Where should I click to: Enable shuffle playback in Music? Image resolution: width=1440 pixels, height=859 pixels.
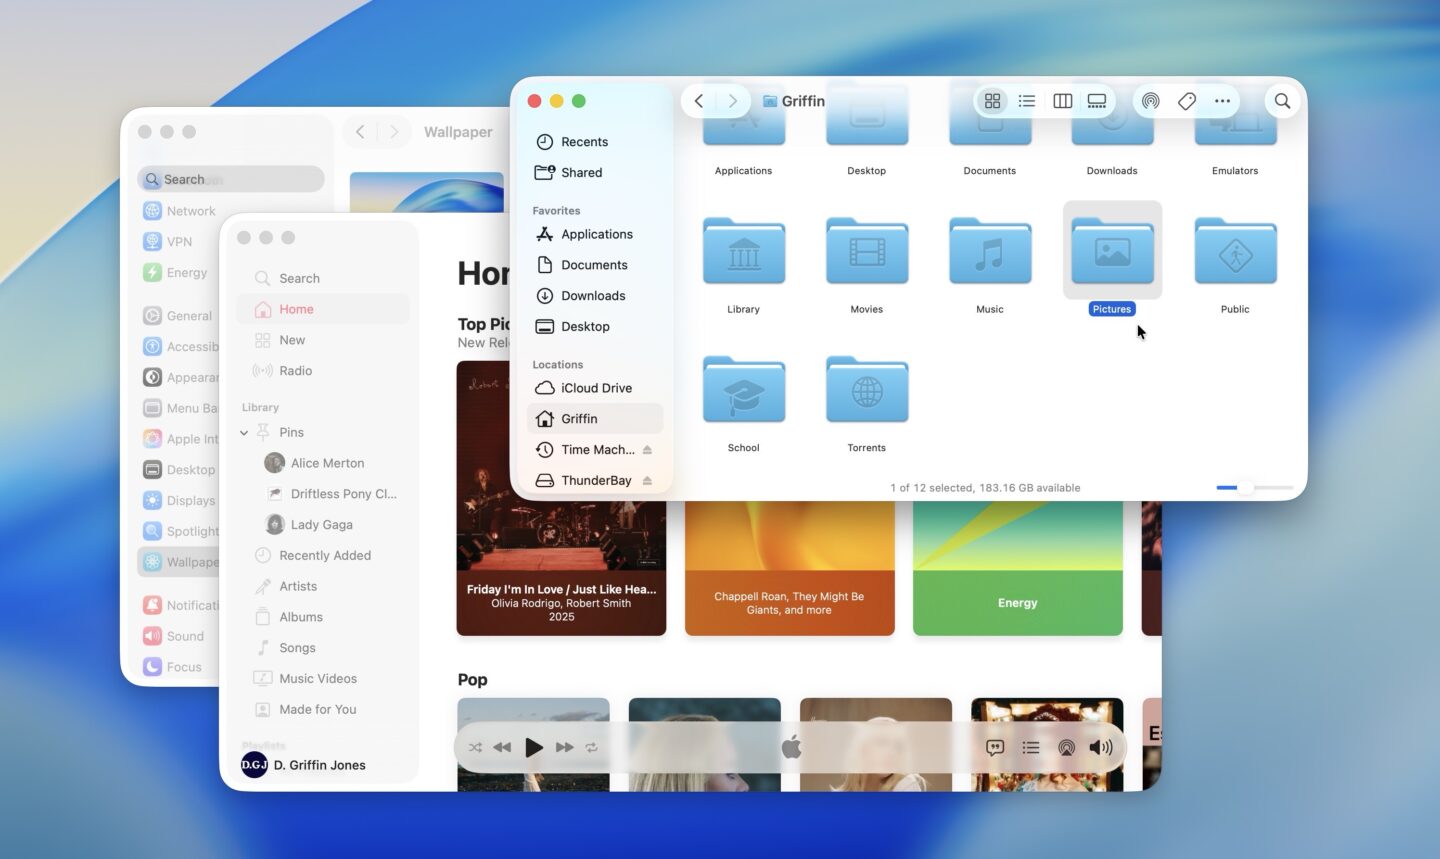coord(476,747)
